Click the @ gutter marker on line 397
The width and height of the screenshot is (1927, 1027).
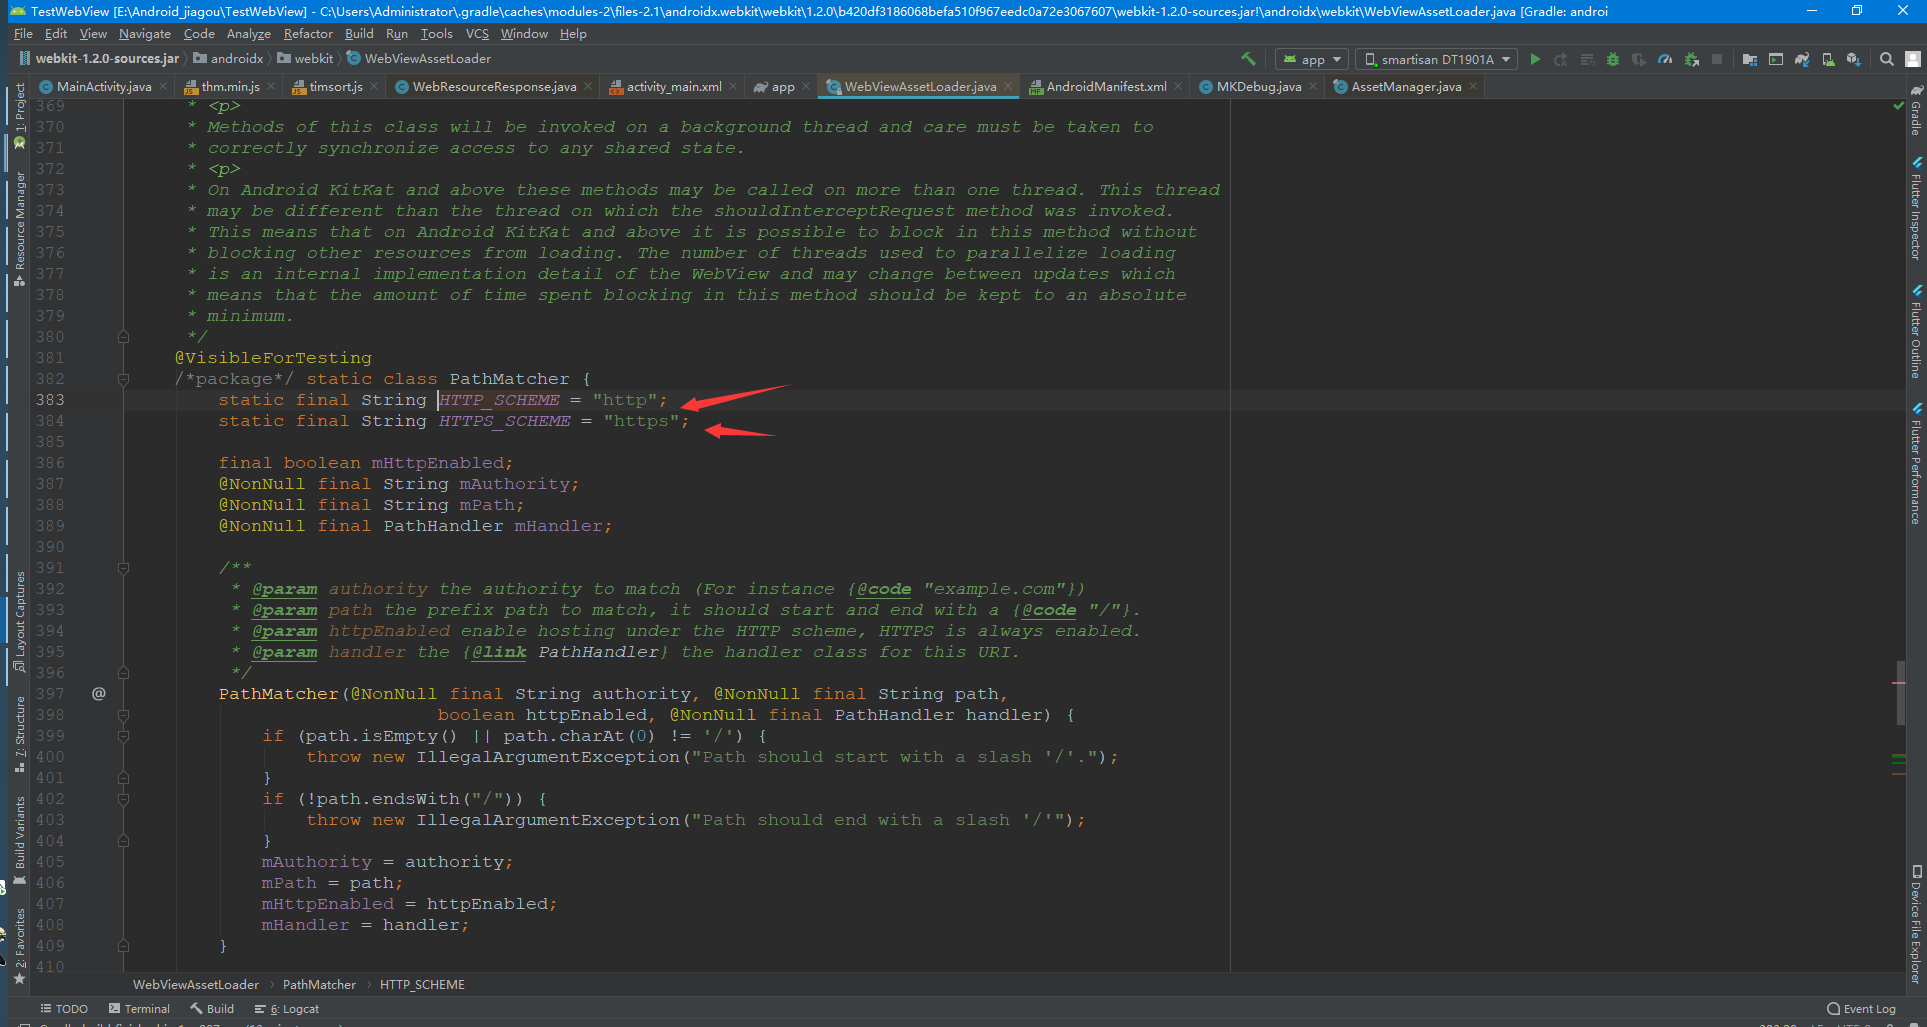[99, 693]
